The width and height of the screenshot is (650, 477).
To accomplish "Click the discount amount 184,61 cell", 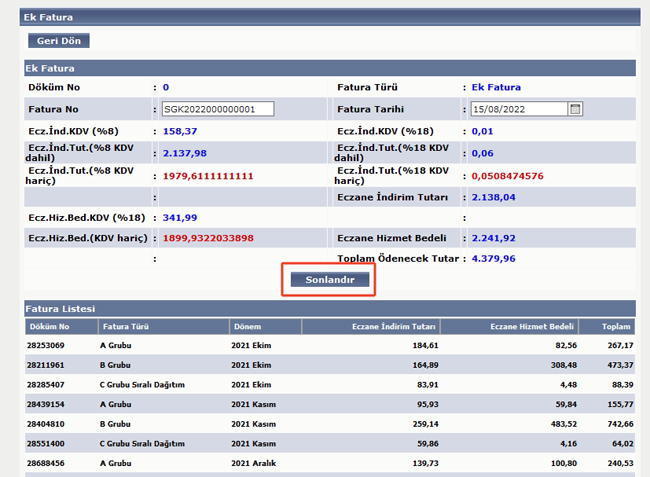I will point(425,345).
